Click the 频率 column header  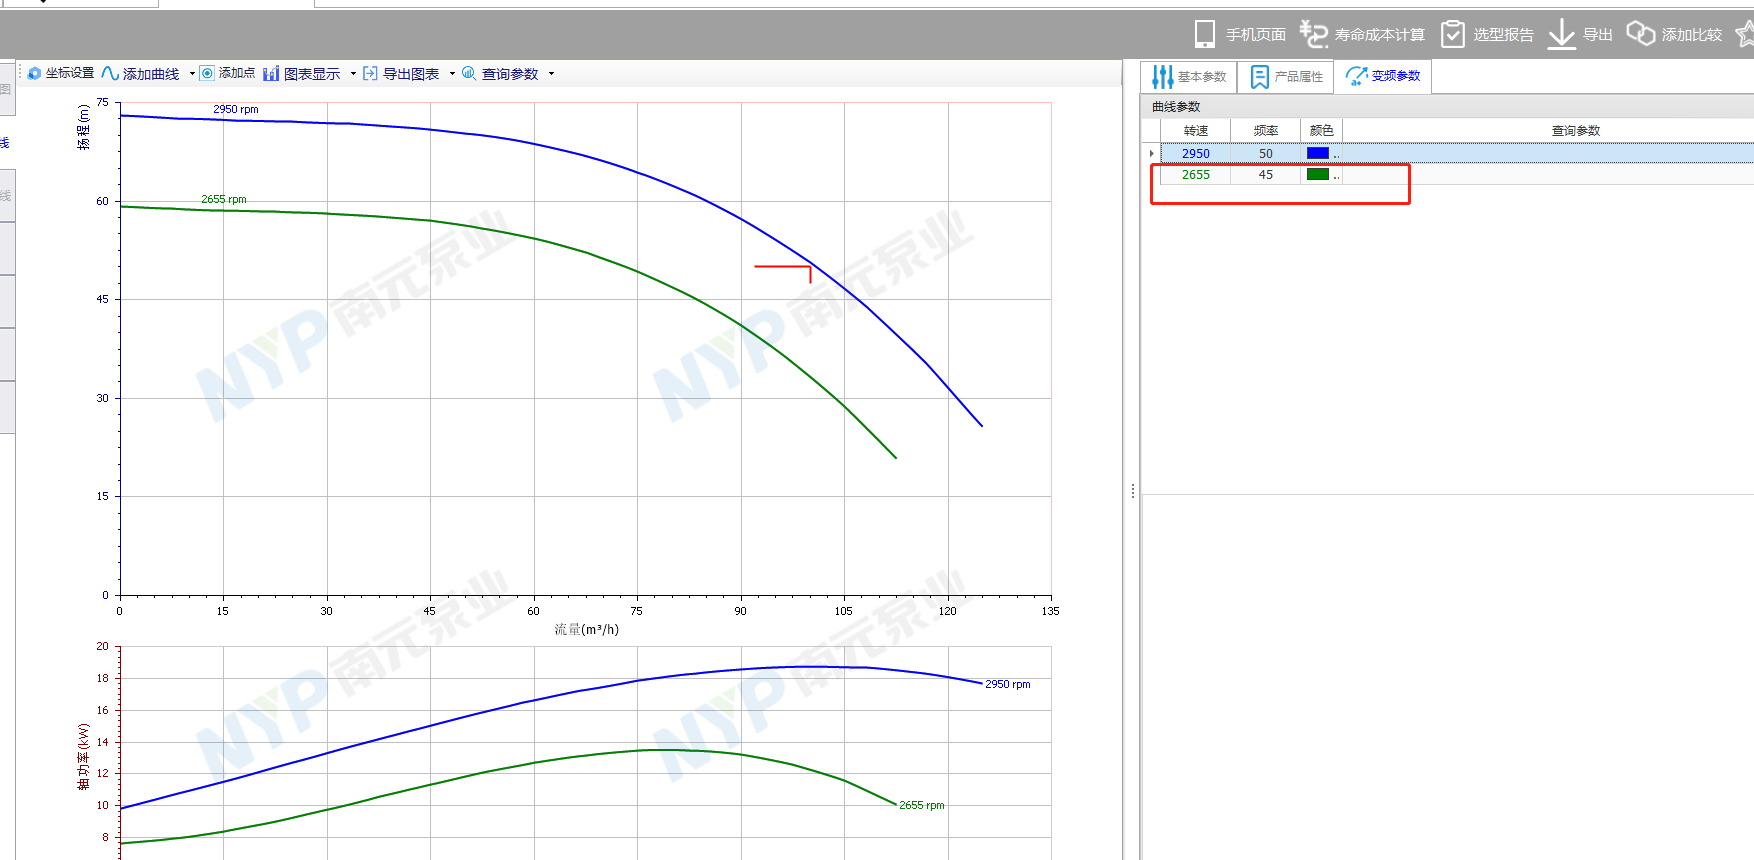click(1266, 131)
